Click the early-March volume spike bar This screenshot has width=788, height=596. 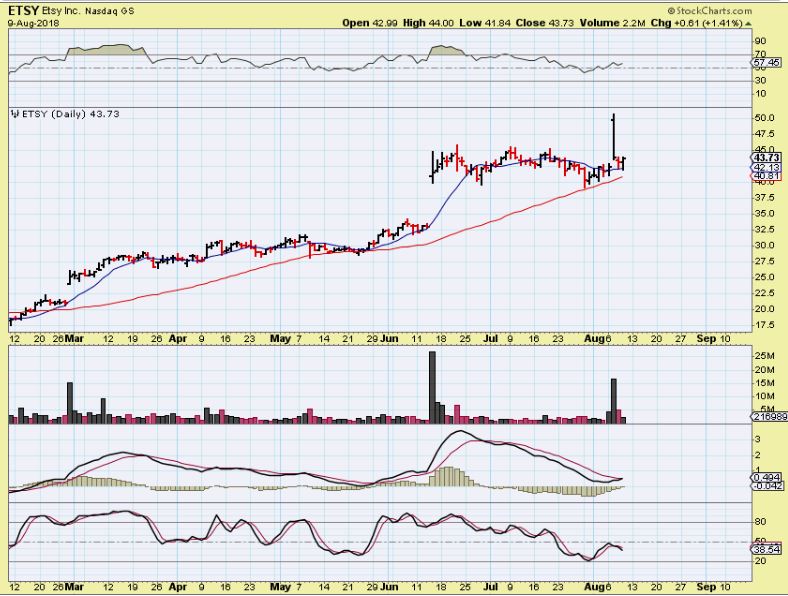(70, 403)
